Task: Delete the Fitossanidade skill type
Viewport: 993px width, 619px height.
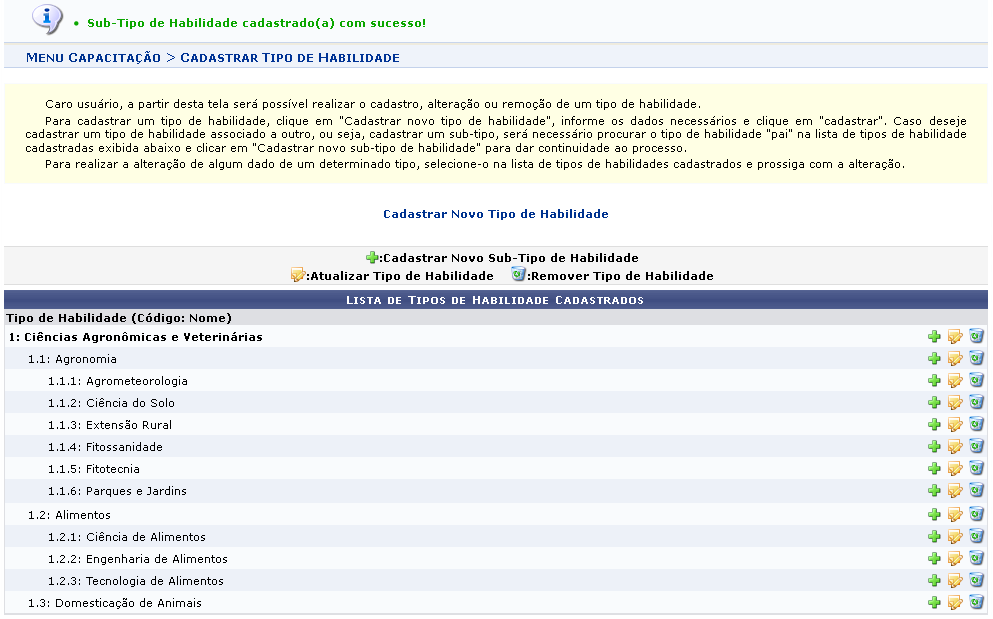Action: click(976, 447)
